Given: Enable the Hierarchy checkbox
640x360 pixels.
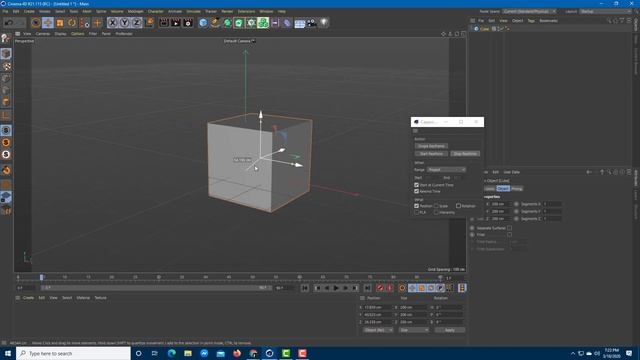Looking at the screenshot, I should [436, 212].
